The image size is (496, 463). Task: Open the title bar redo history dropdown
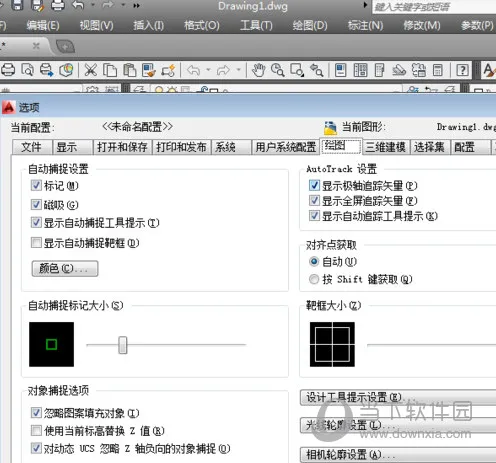[123, 5]
